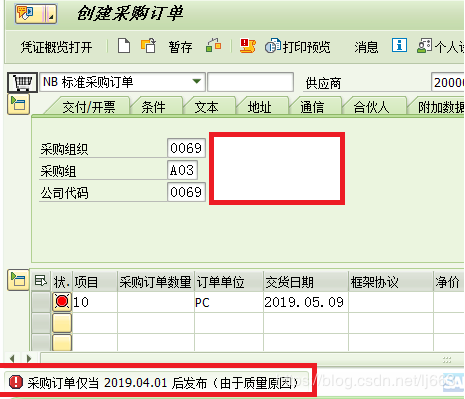Create a new blank purchase order document
Image resolution: width=465 pixels, height=399 pixels.
[x=124, y=46]
